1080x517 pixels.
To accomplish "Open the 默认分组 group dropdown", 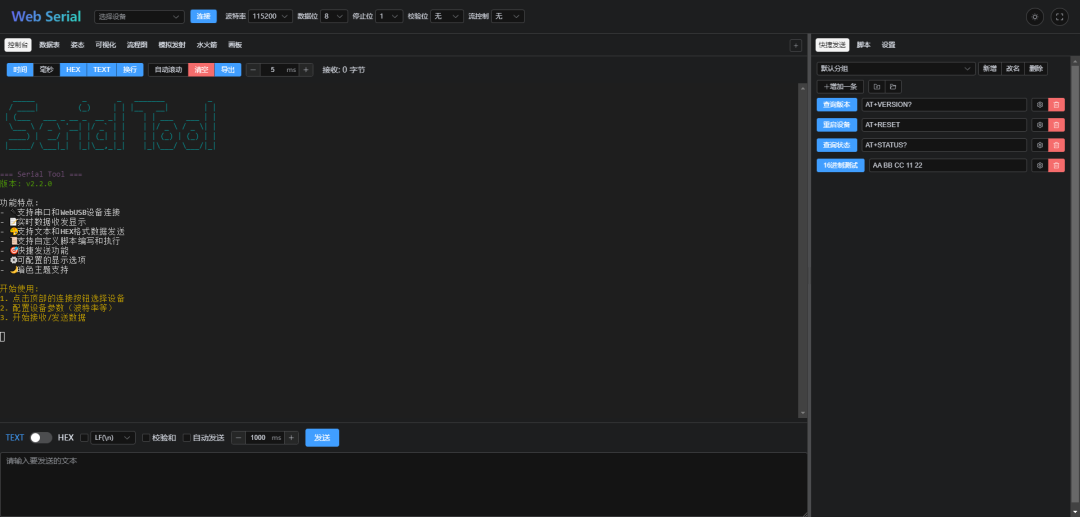I will (895, 69).
